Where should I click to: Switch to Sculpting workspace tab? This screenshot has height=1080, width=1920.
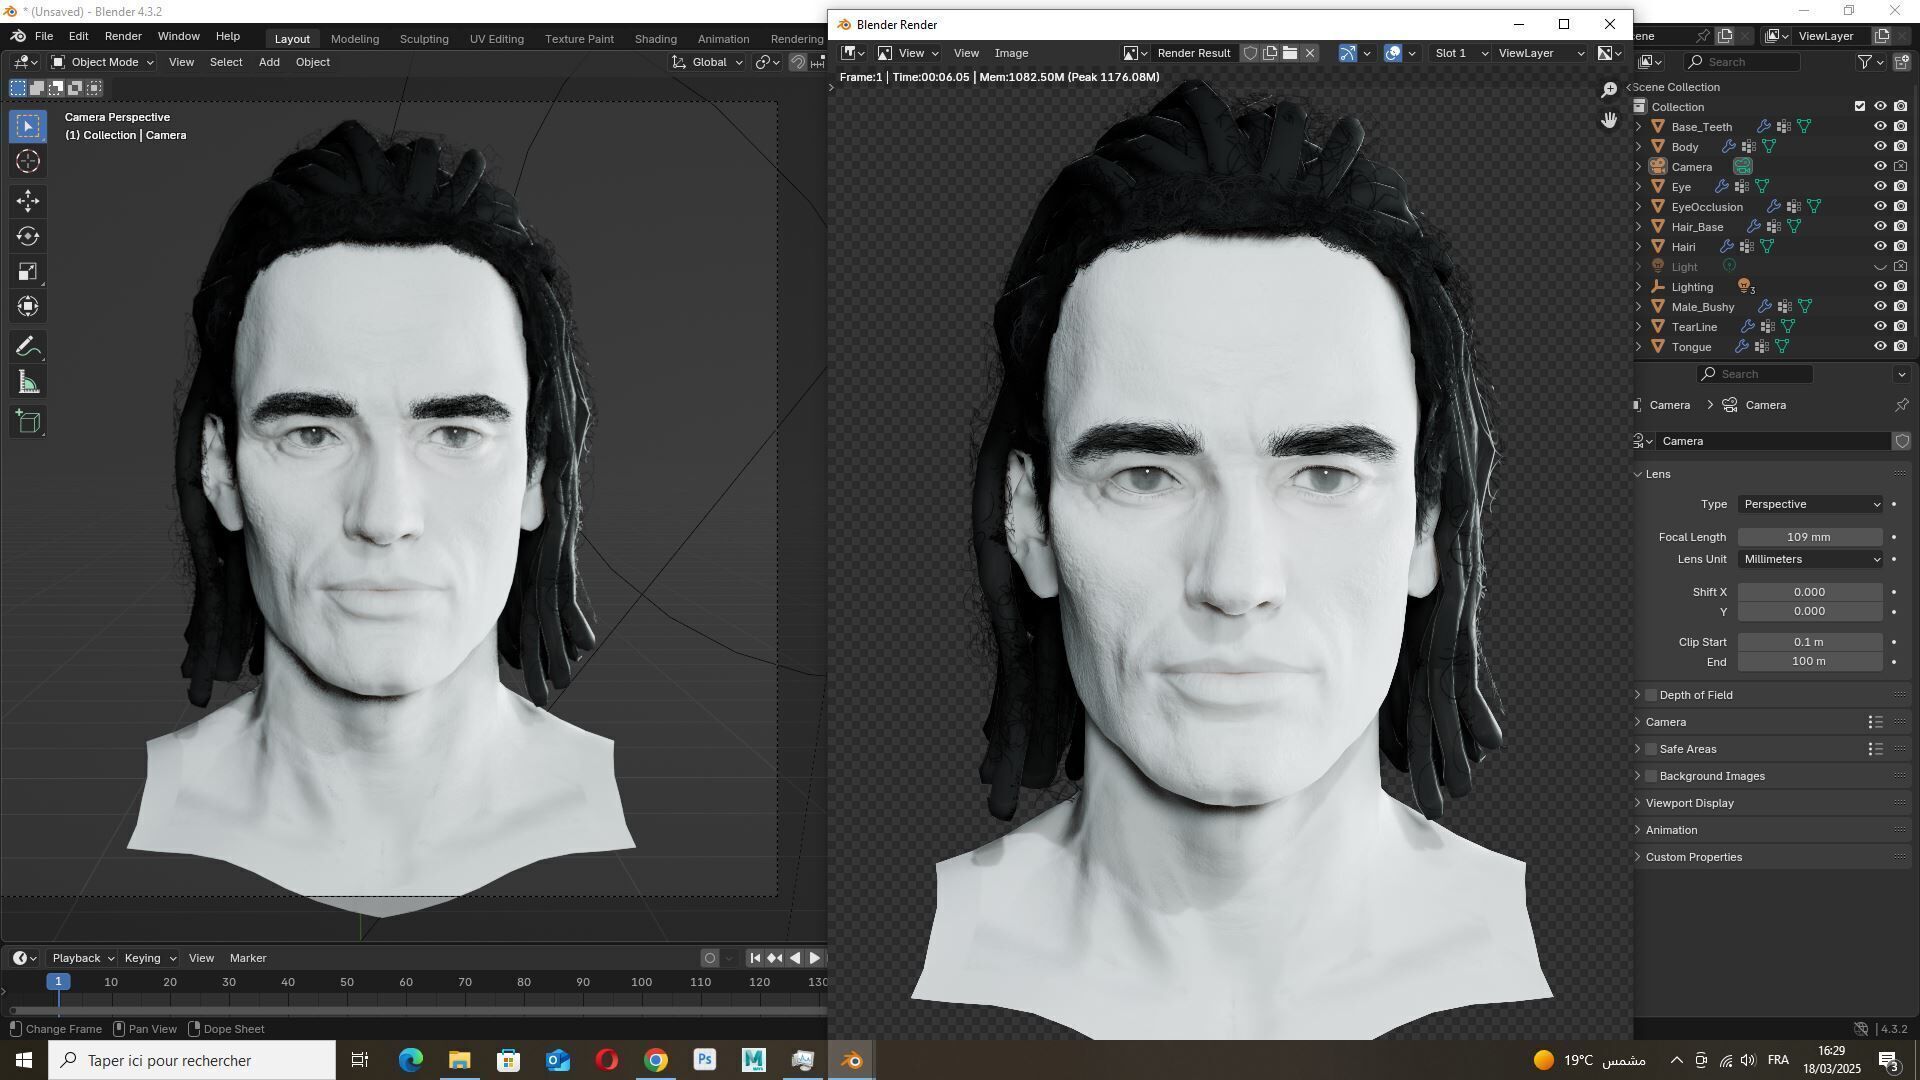[424, 38]
